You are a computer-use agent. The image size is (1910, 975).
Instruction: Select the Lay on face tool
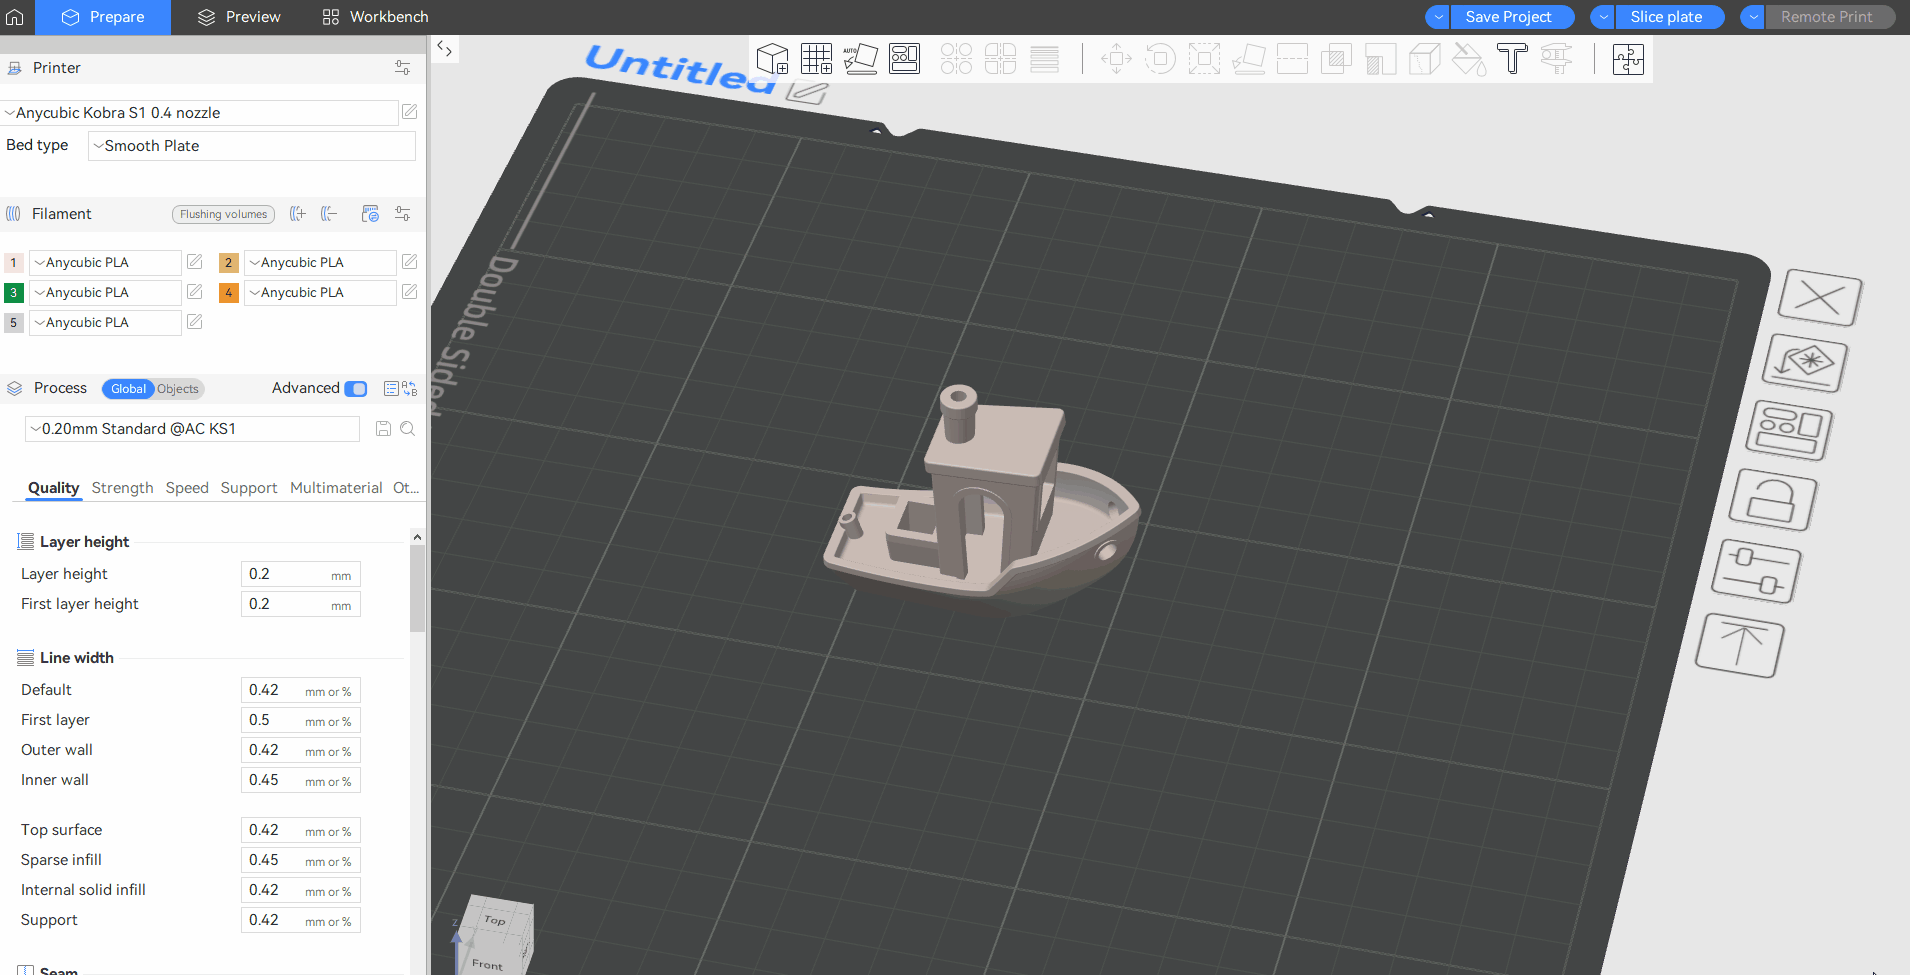pos(1248,59)
